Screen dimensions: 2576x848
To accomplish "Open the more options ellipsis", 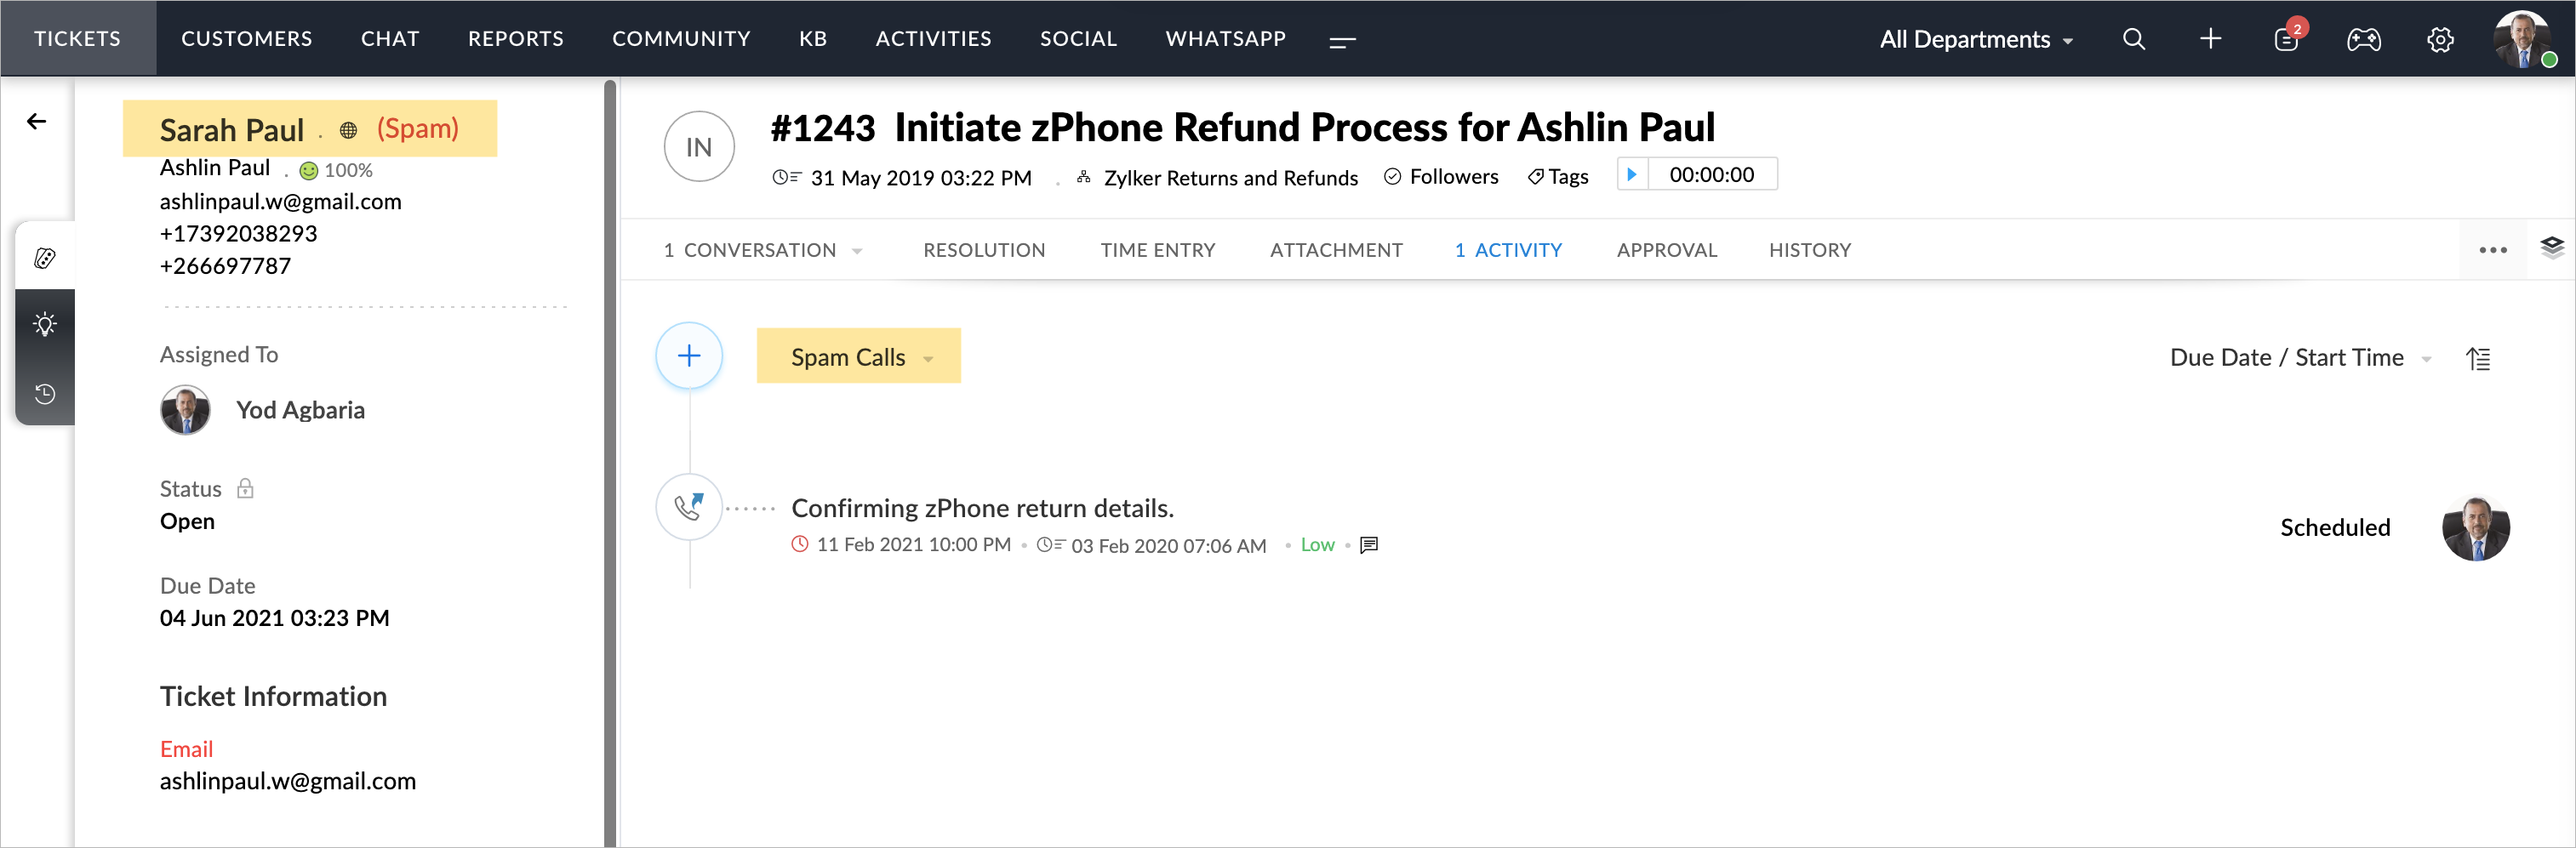I will tap(2492, 250).
